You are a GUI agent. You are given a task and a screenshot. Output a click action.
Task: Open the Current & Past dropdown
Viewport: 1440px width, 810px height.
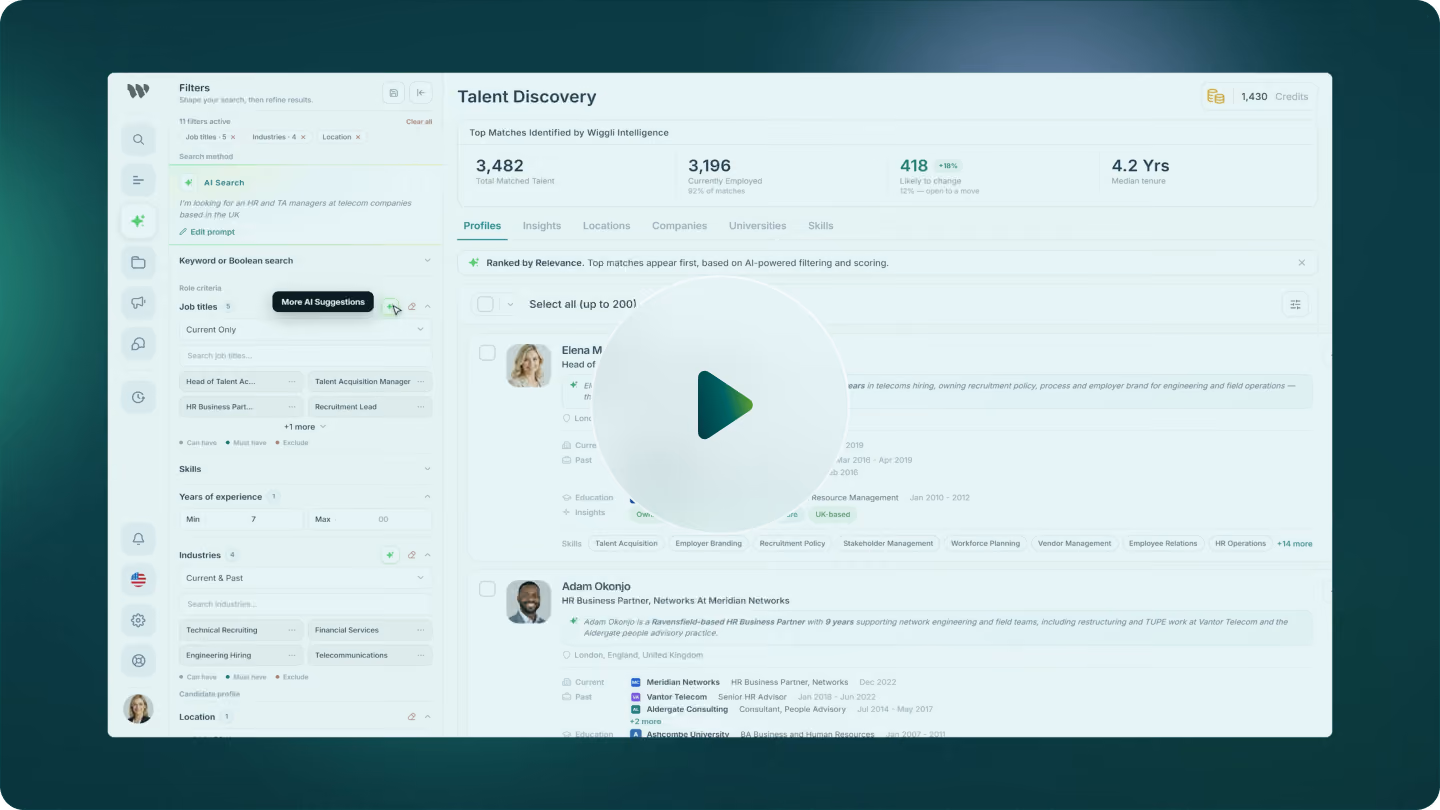click(x=305, y=578)
